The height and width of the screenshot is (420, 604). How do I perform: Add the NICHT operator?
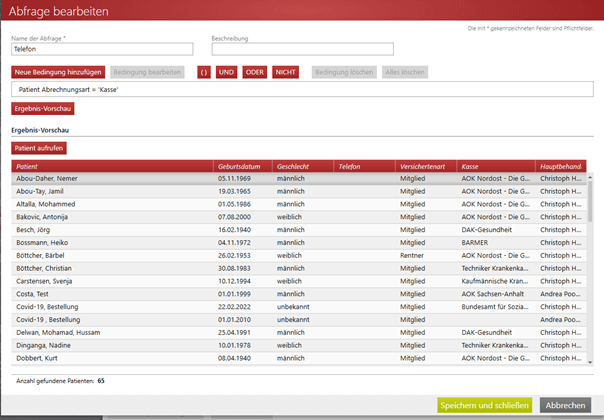(286, 72)
